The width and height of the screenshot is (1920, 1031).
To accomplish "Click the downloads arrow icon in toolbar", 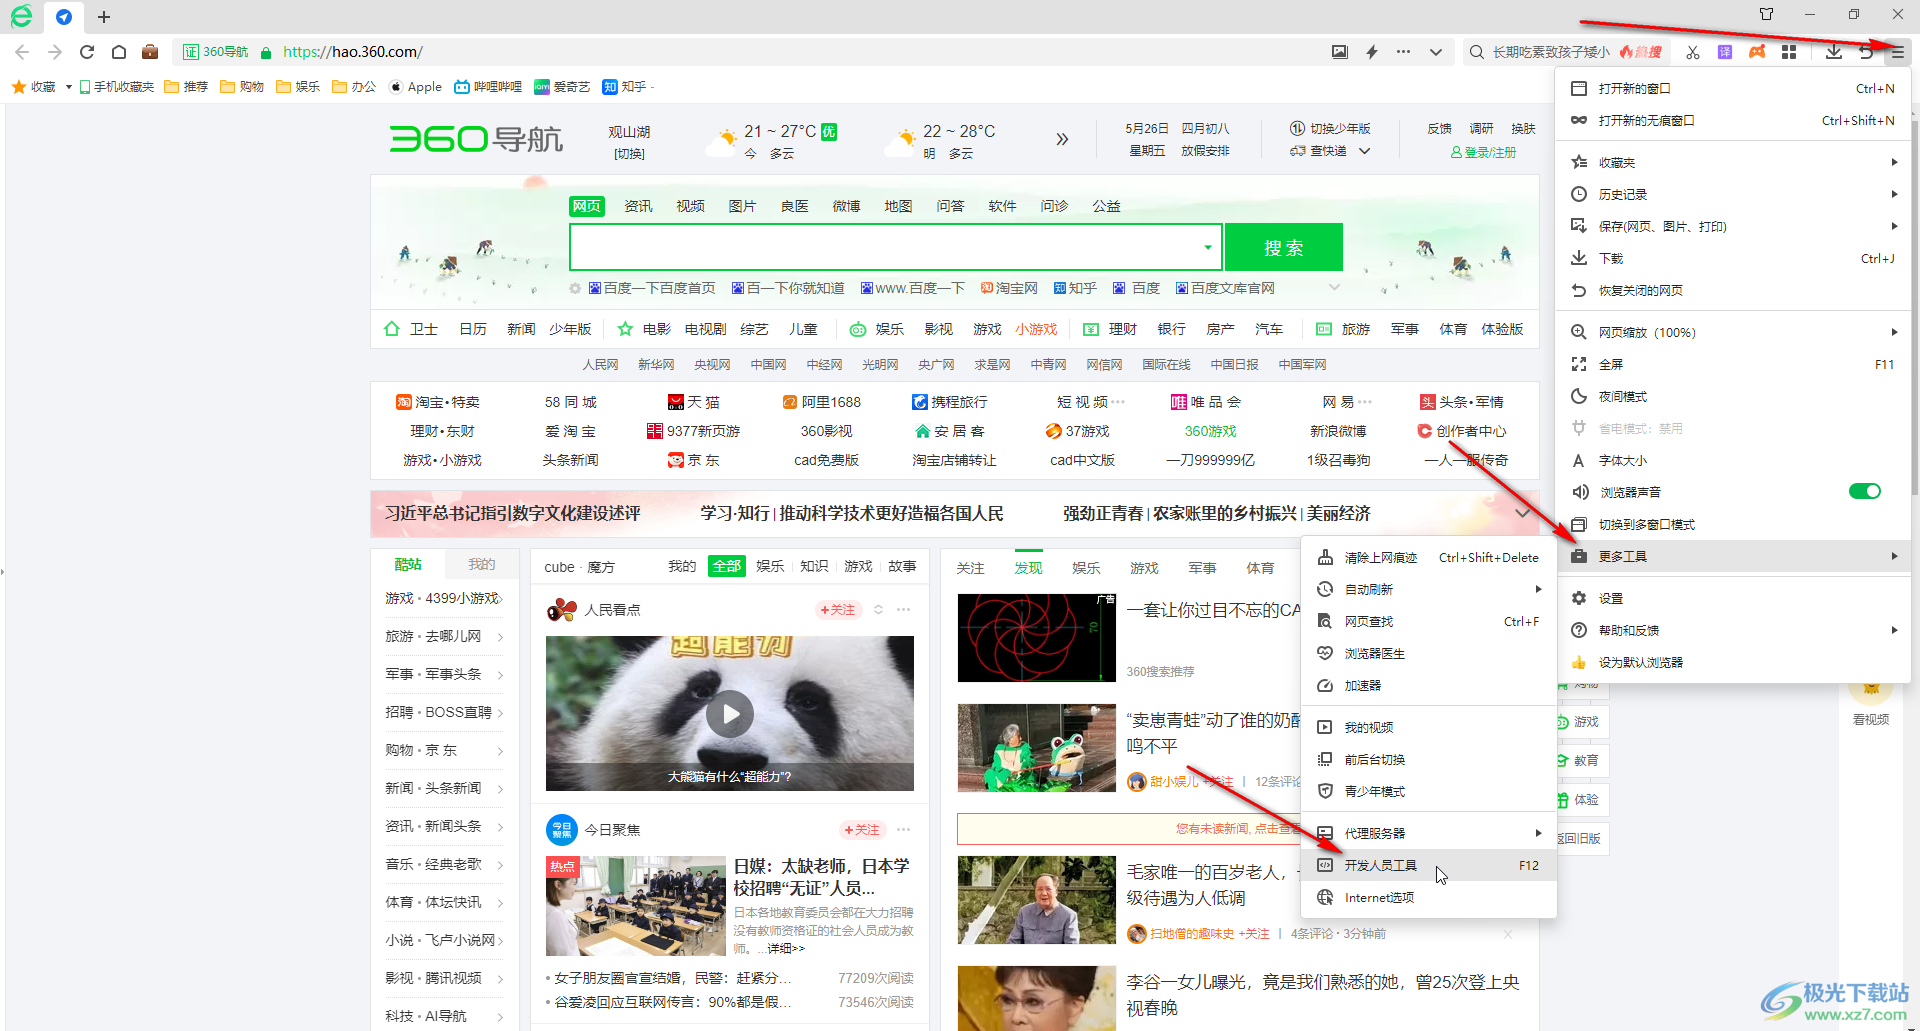I will point(1833,52).
